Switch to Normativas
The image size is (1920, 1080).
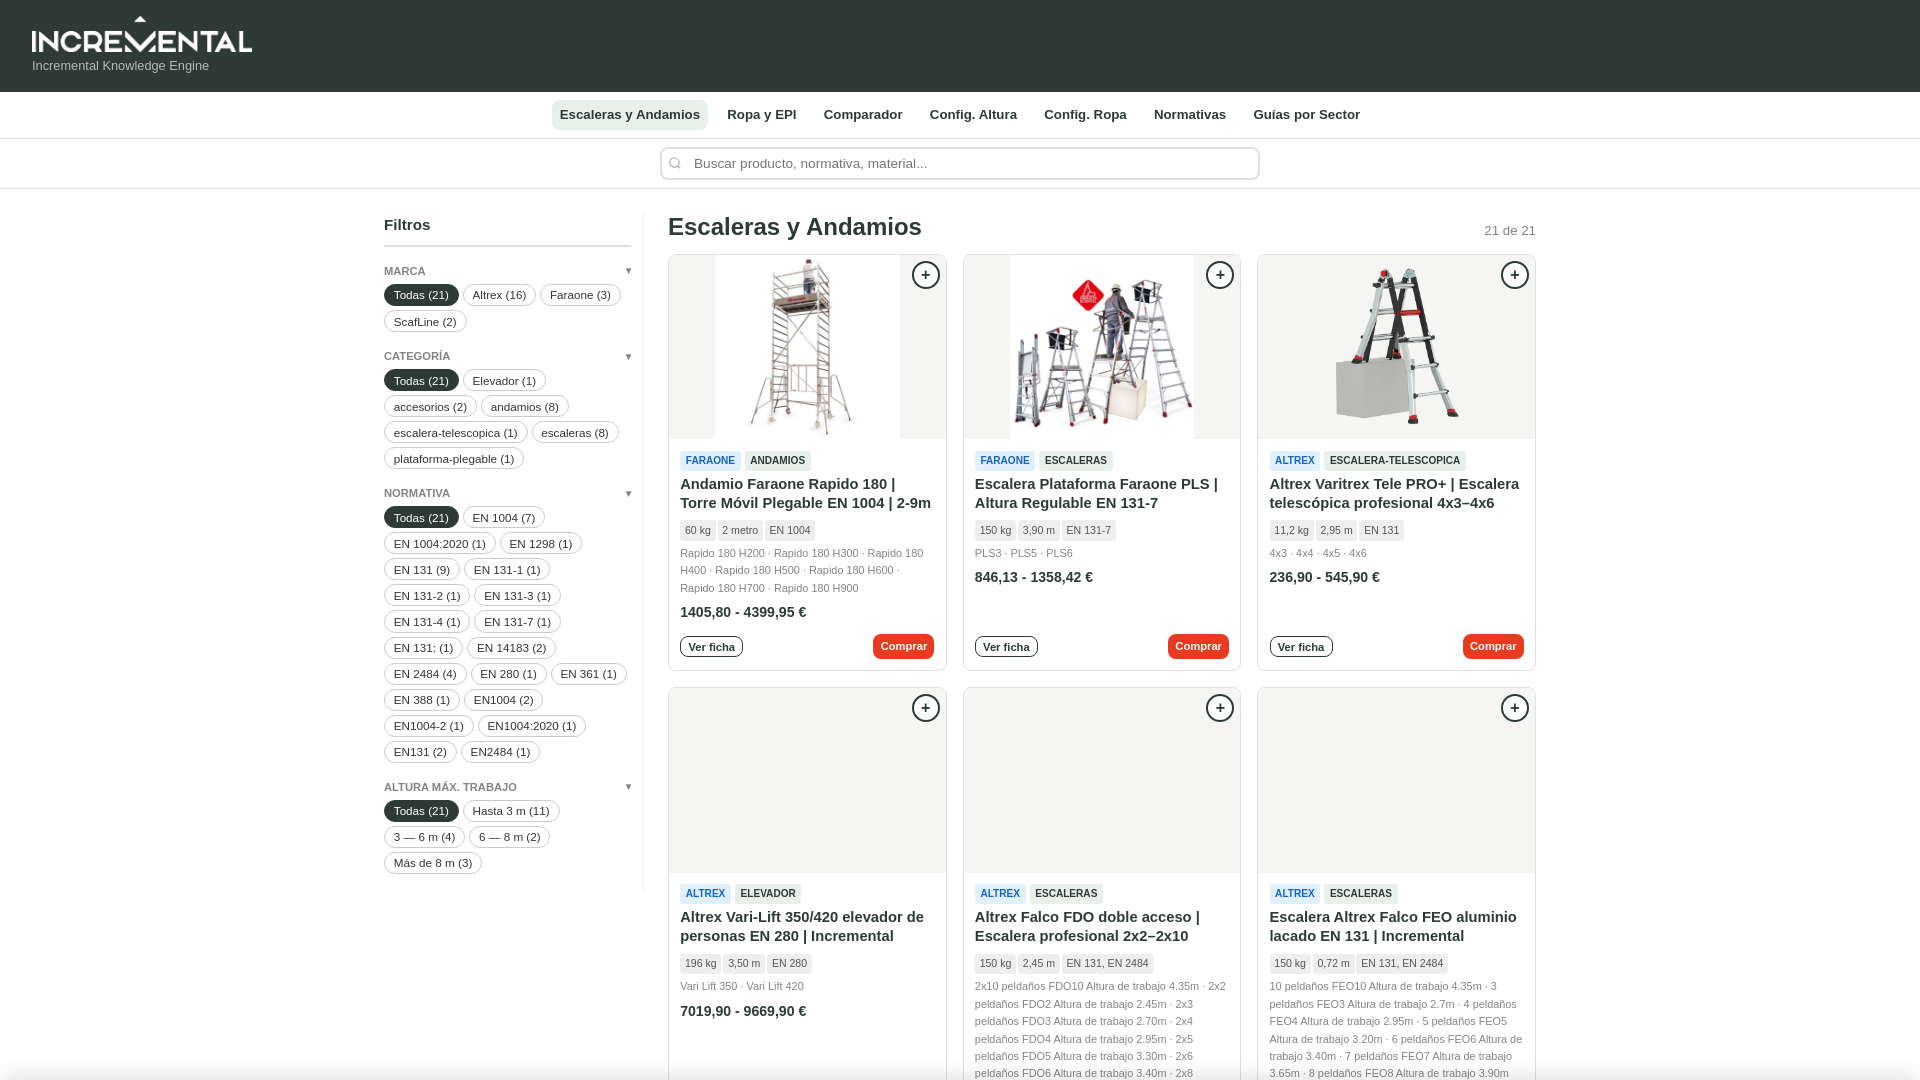(1190, 115)
